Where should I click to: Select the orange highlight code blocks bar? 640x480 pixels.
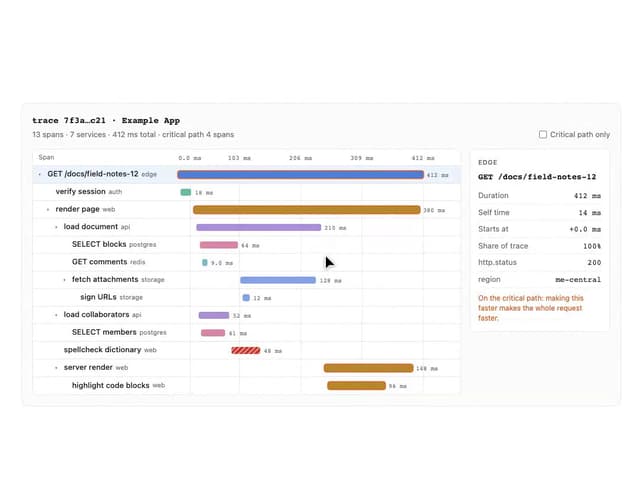(x=356, y=385)
